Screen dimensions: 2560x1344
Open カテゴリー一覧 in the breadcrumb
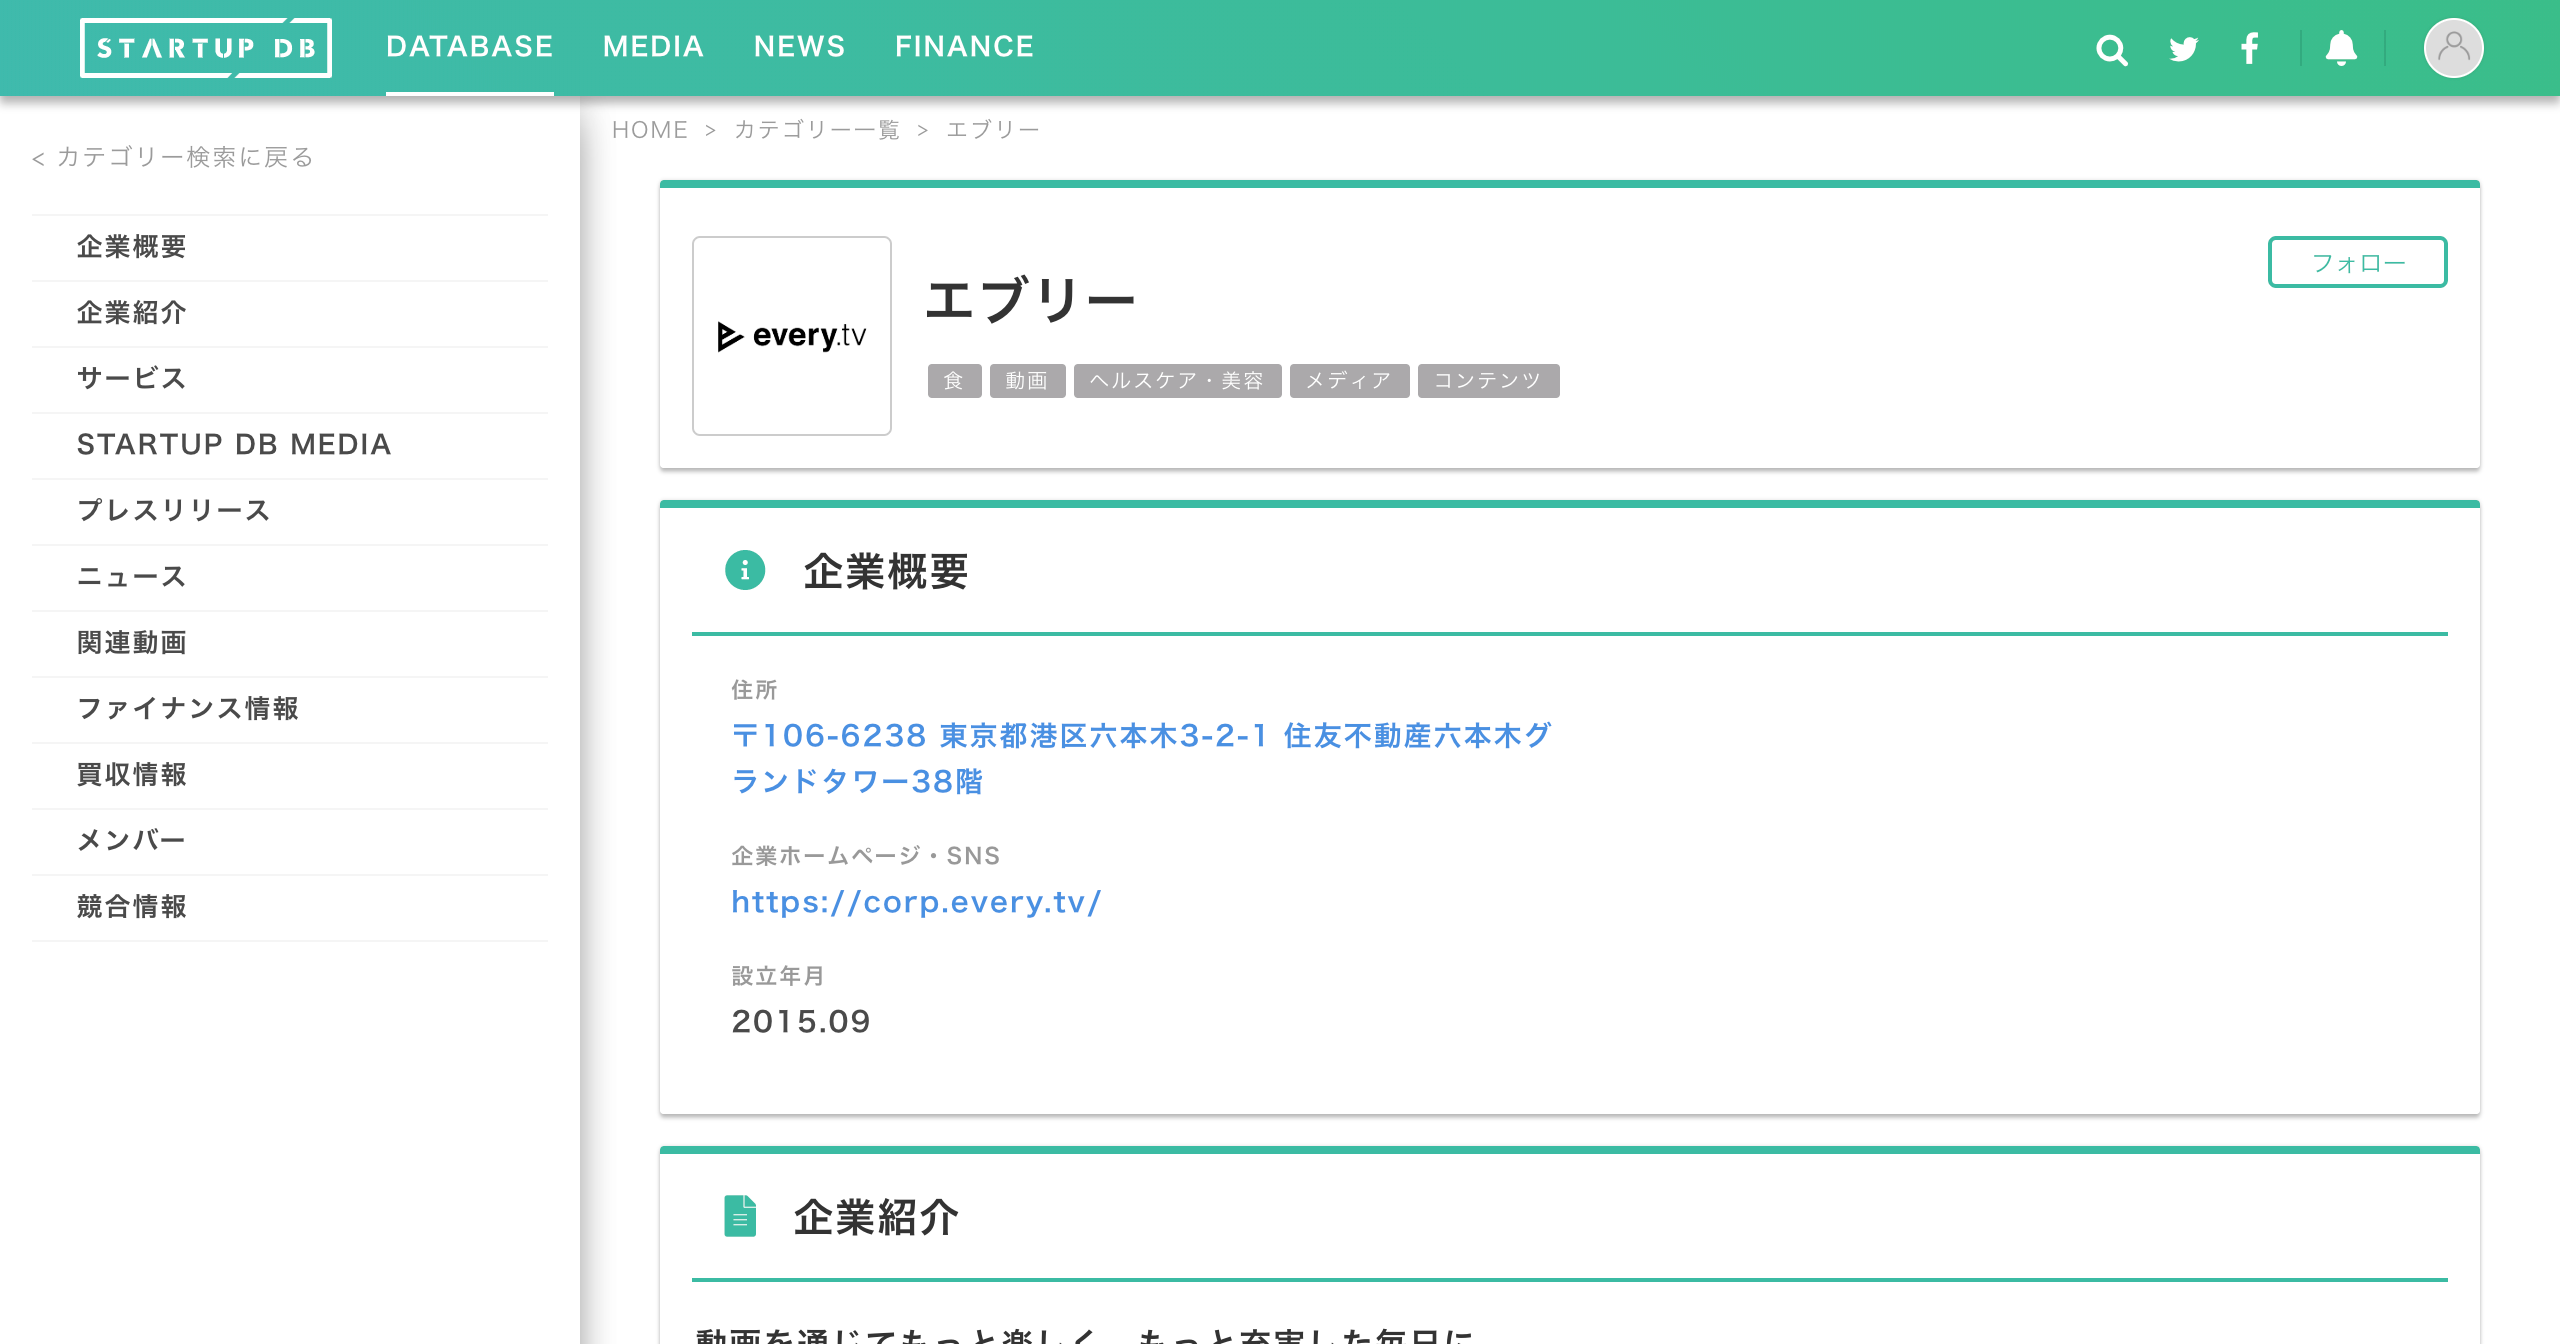point(817,130)
